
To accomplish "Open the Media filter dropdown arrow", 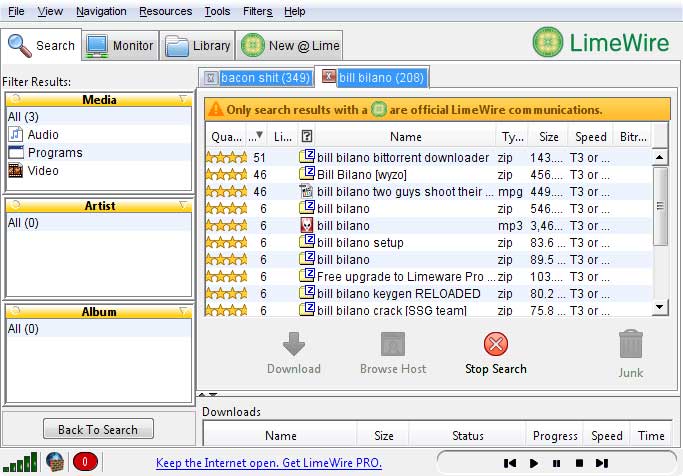I will coord(183,99).
